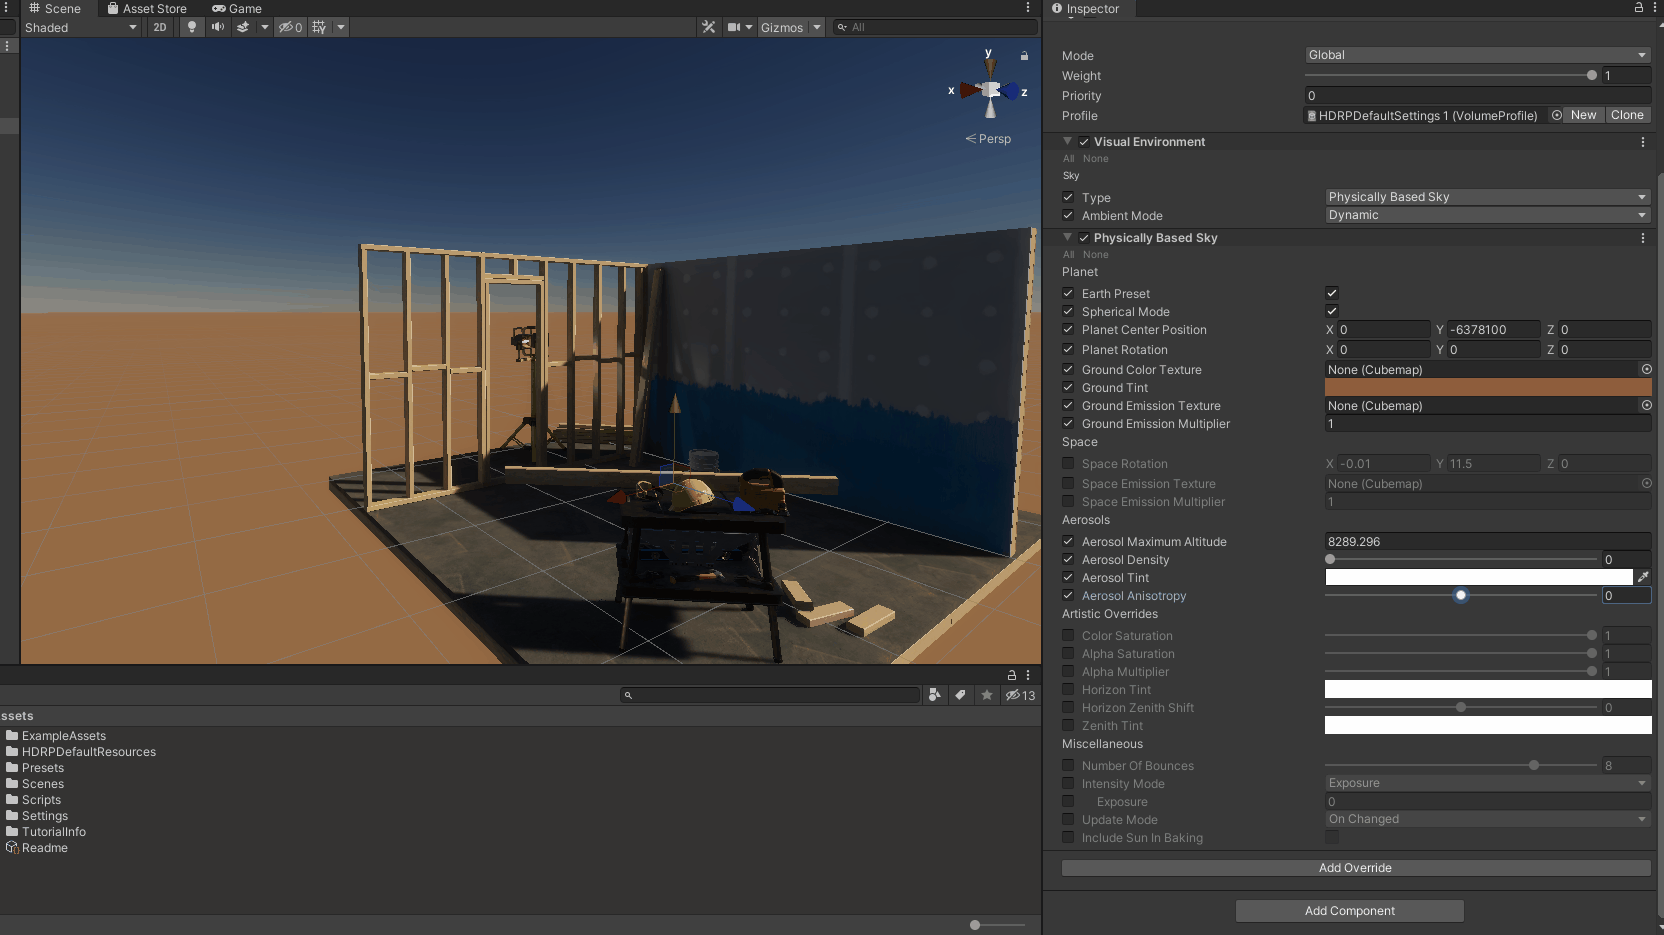
Task: Click the Aerosol Maximum Altitude value field
Action: 1488,541
